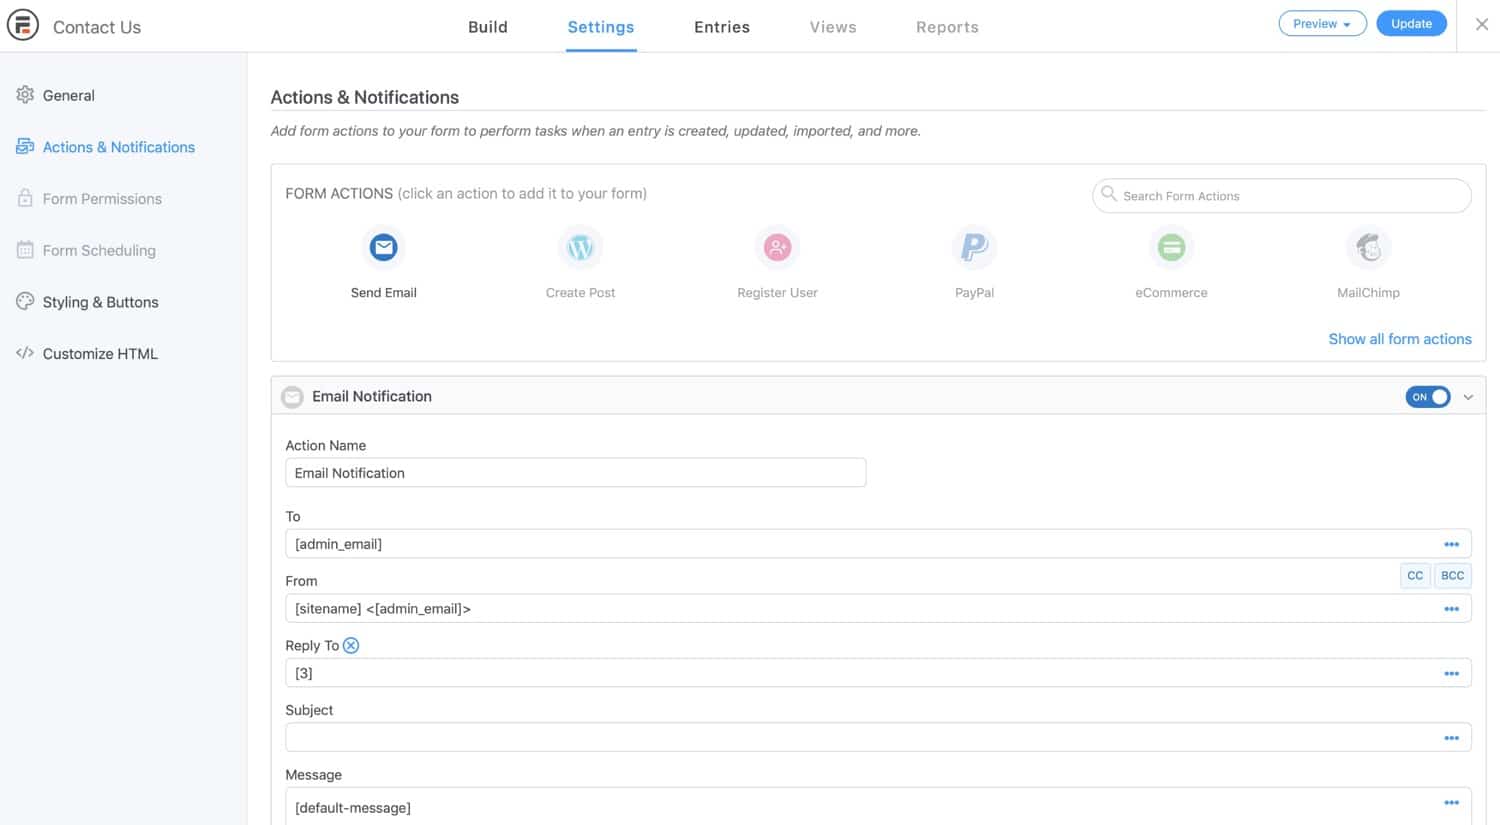1500x825 pixels.
Task: Turn off the Email Notification action
Action: coord(1428,396)
